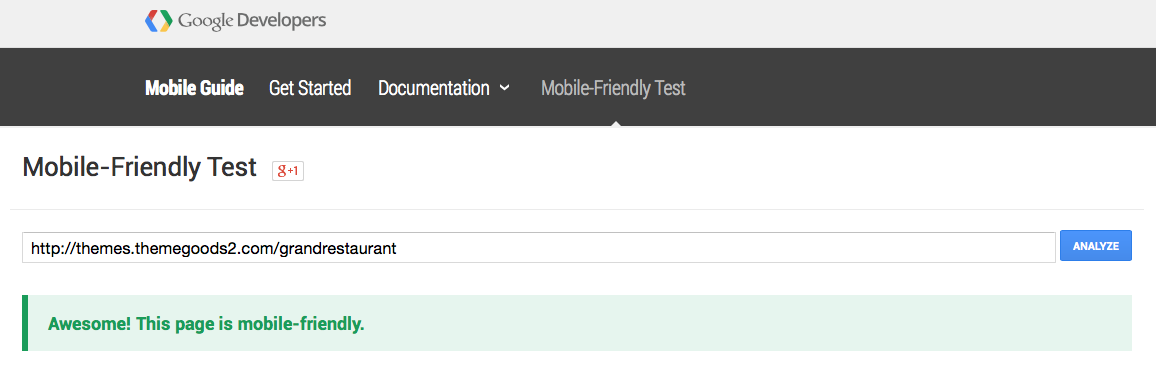Click the Google Developers wordmark text
Image resolution: width=1156 pixels, height=369 pixels.
(x=252, y=21)
